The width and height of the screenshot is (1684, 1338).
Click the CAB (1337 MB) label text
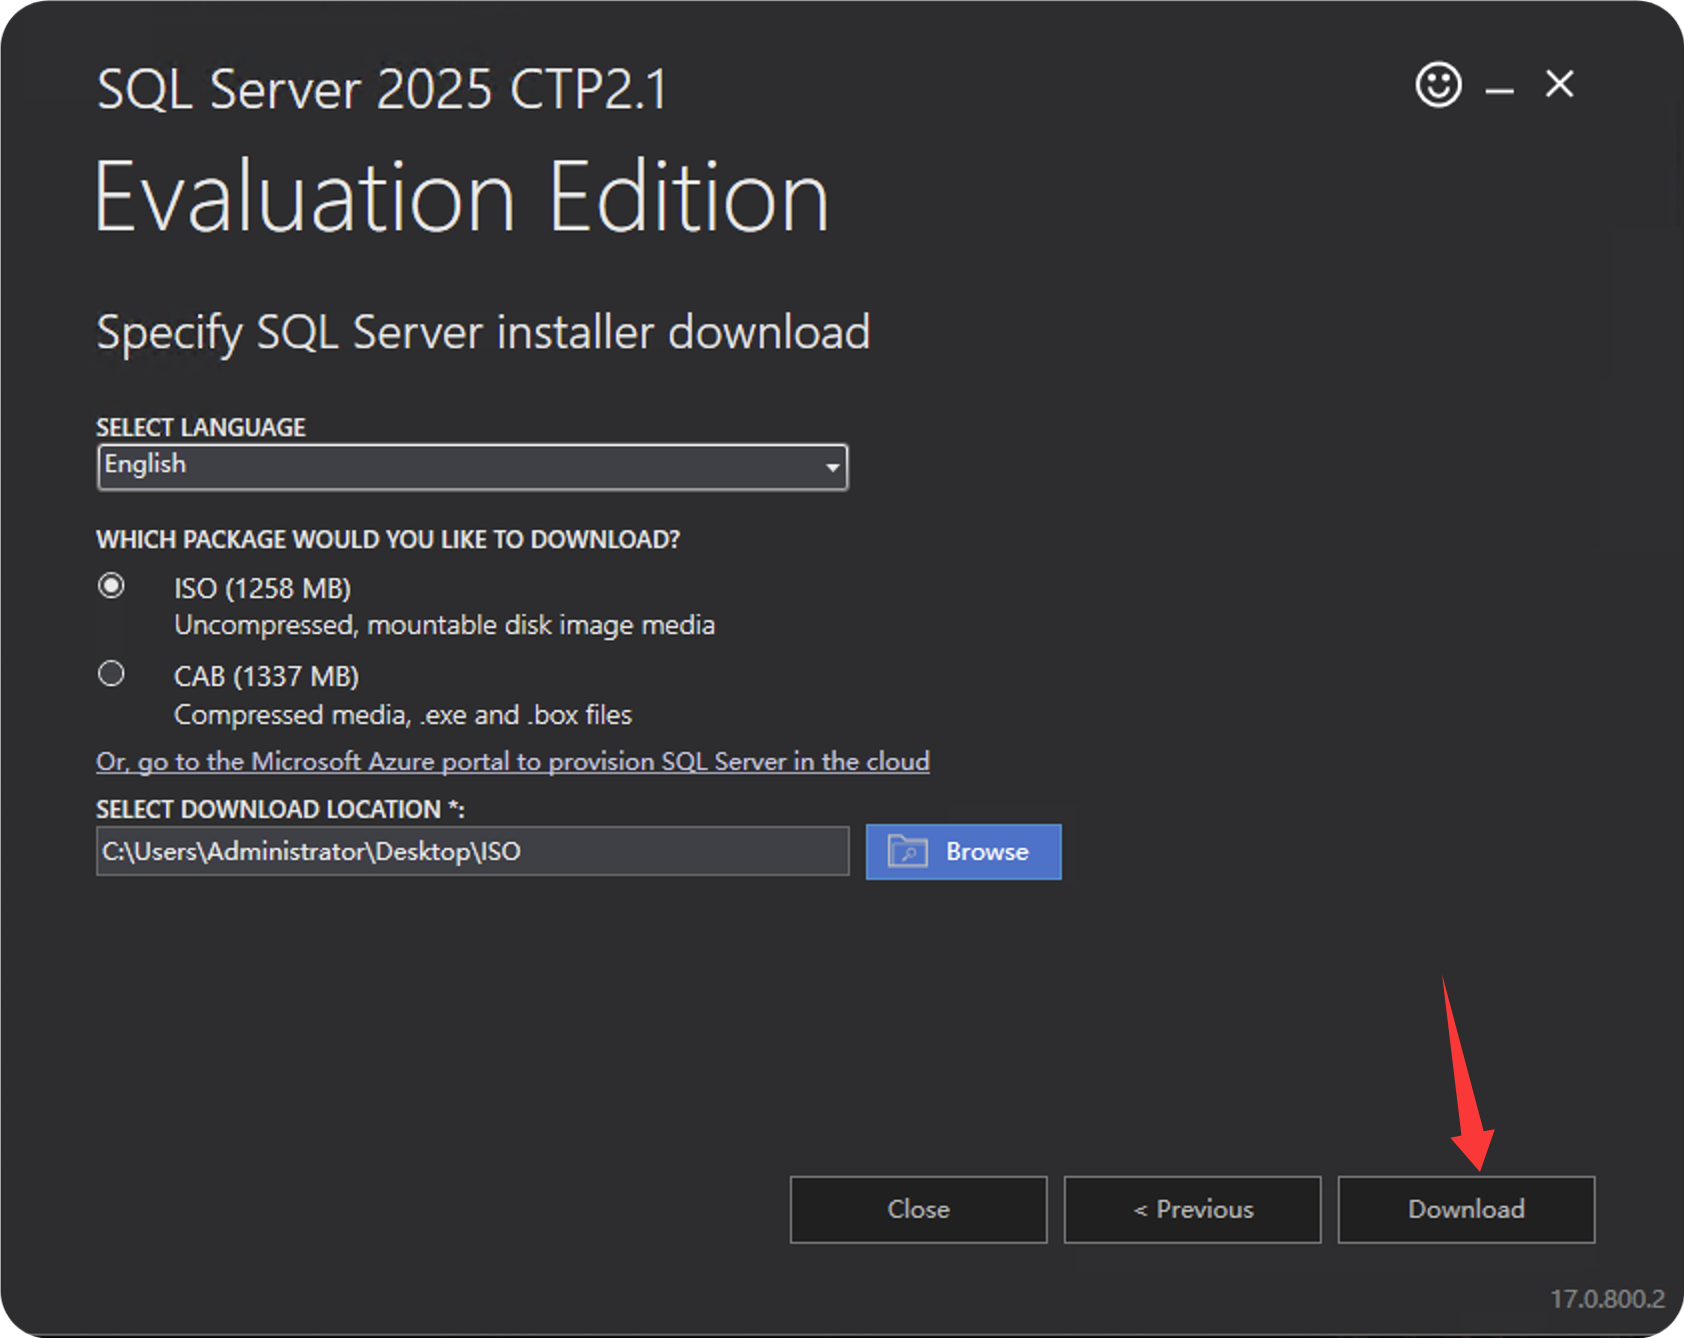click(266, 677)
